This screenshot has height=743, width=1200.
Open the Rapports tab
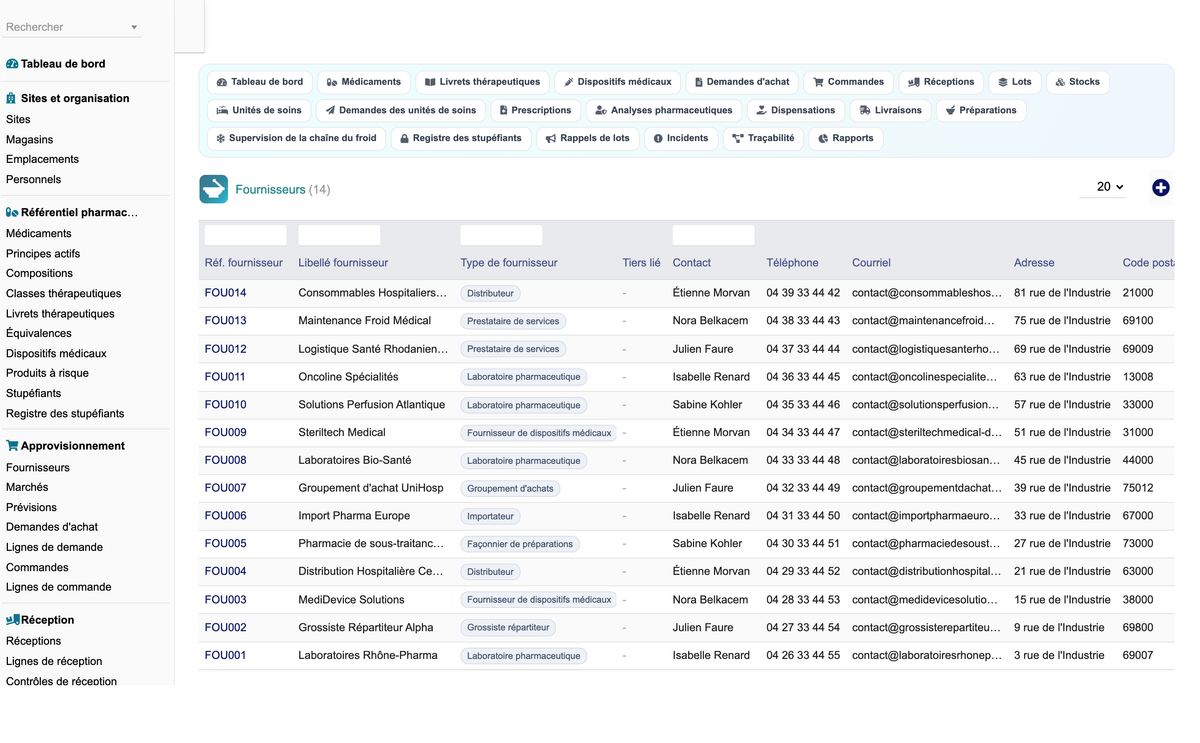point(845,138)
